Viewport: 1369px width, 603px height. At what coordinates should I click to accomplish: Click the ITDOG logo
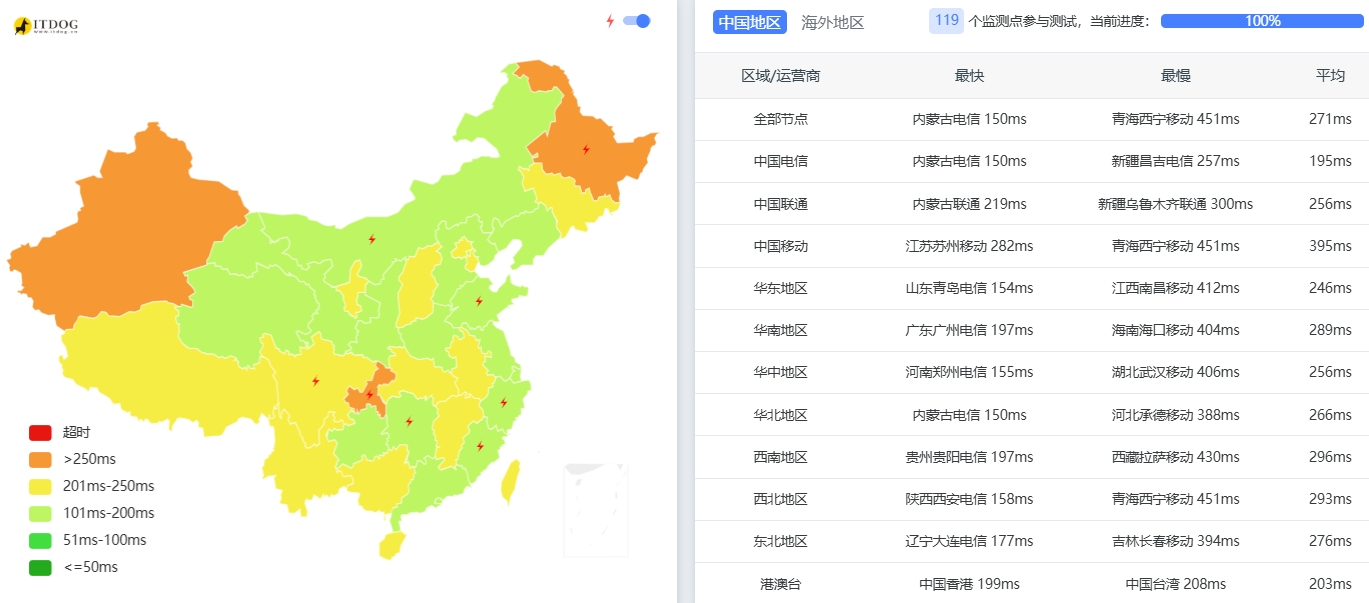45,25
